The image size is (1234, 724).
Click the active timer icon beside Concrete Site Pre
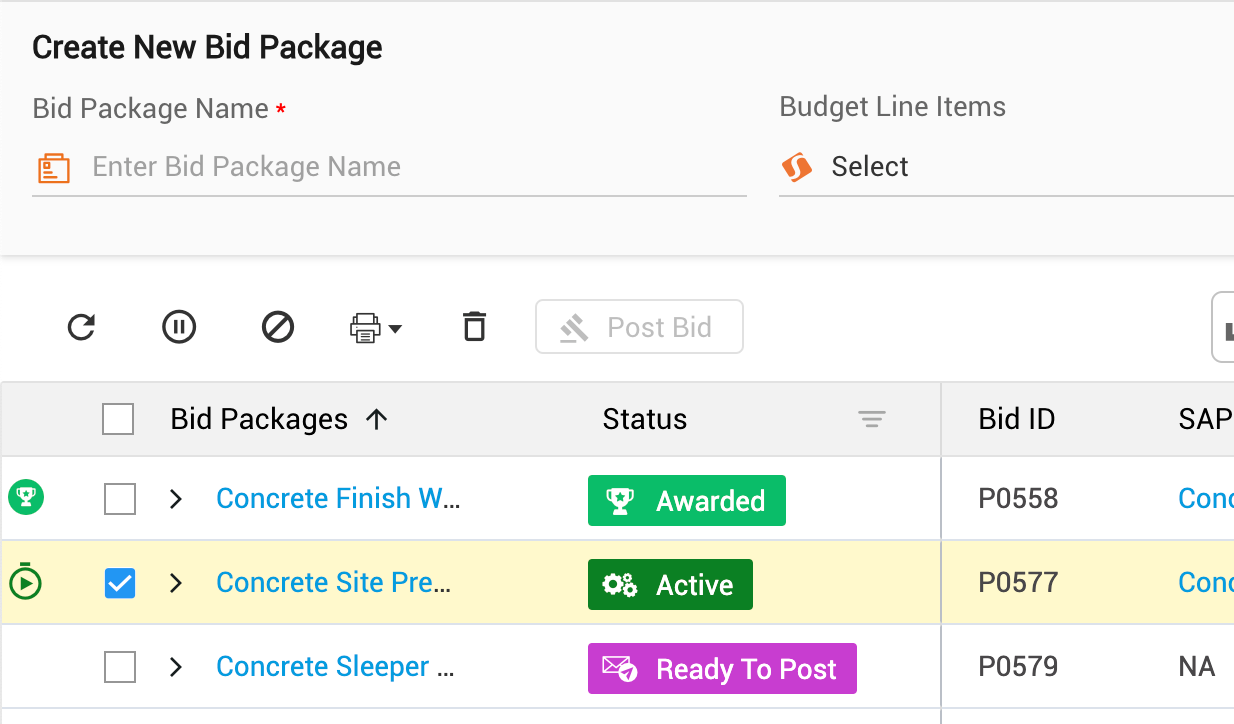click(x=26, y=582)
